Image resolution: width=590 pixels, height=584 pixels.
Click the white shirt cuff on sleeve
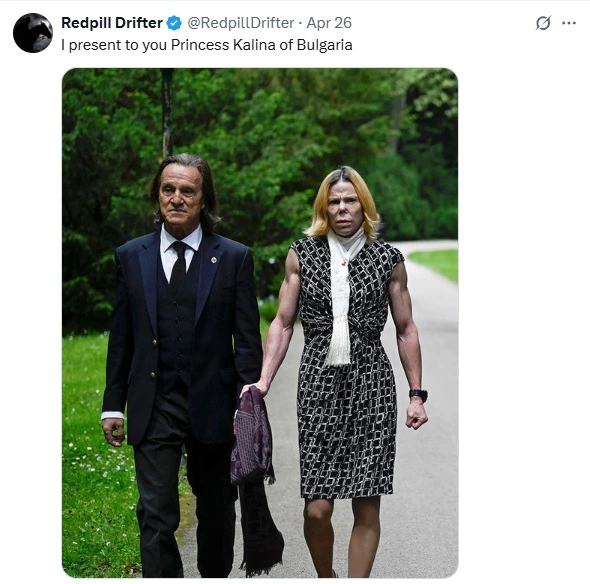coord(113,415)
